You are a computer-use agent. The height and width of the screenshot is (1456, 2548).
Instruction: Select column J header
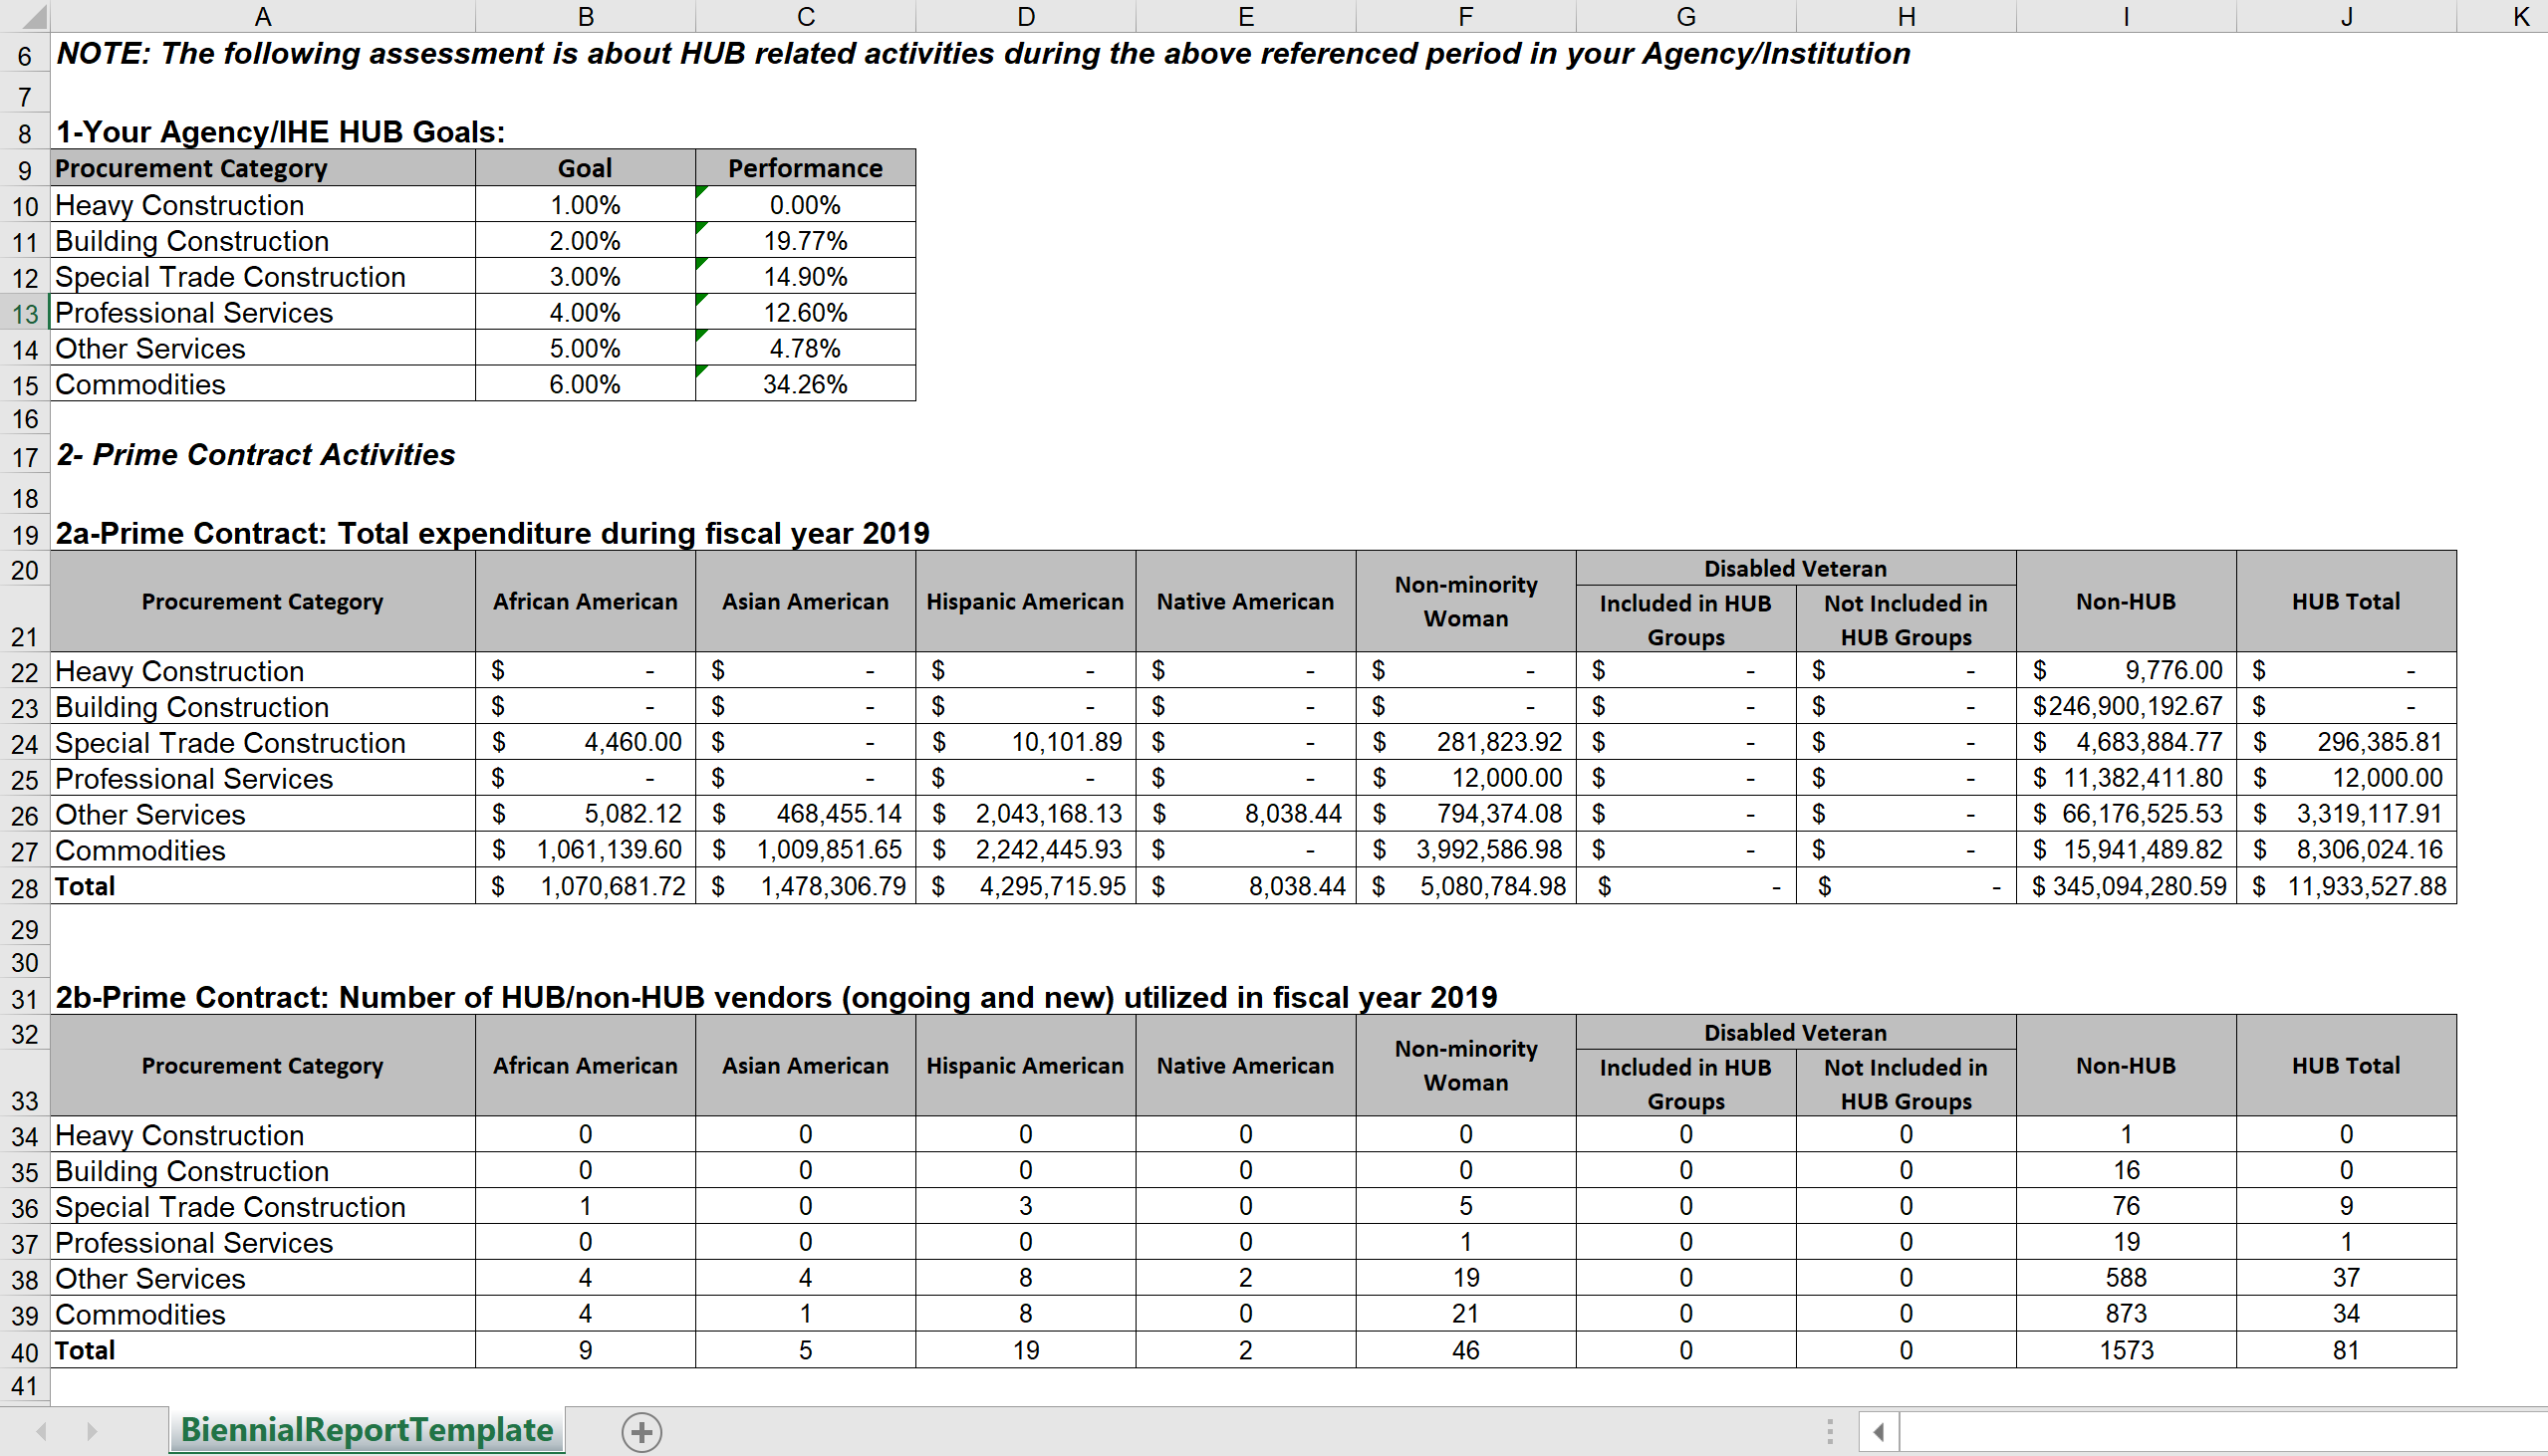tap(2346, 16)
